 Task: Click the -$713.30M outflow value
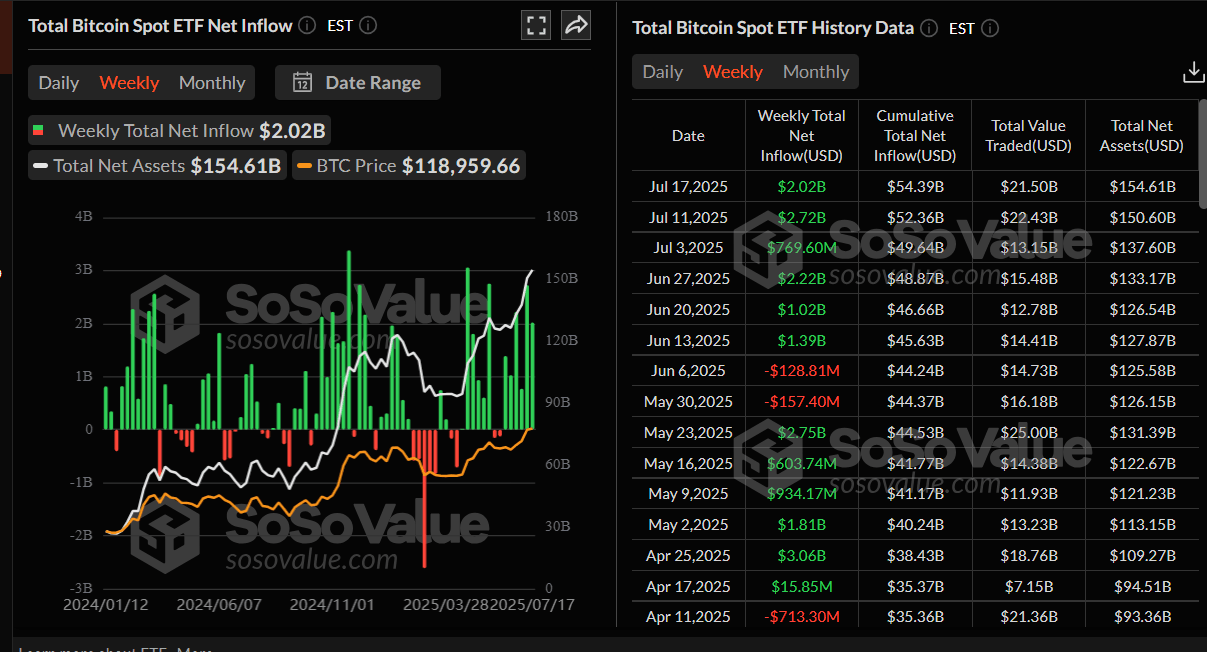801,617
